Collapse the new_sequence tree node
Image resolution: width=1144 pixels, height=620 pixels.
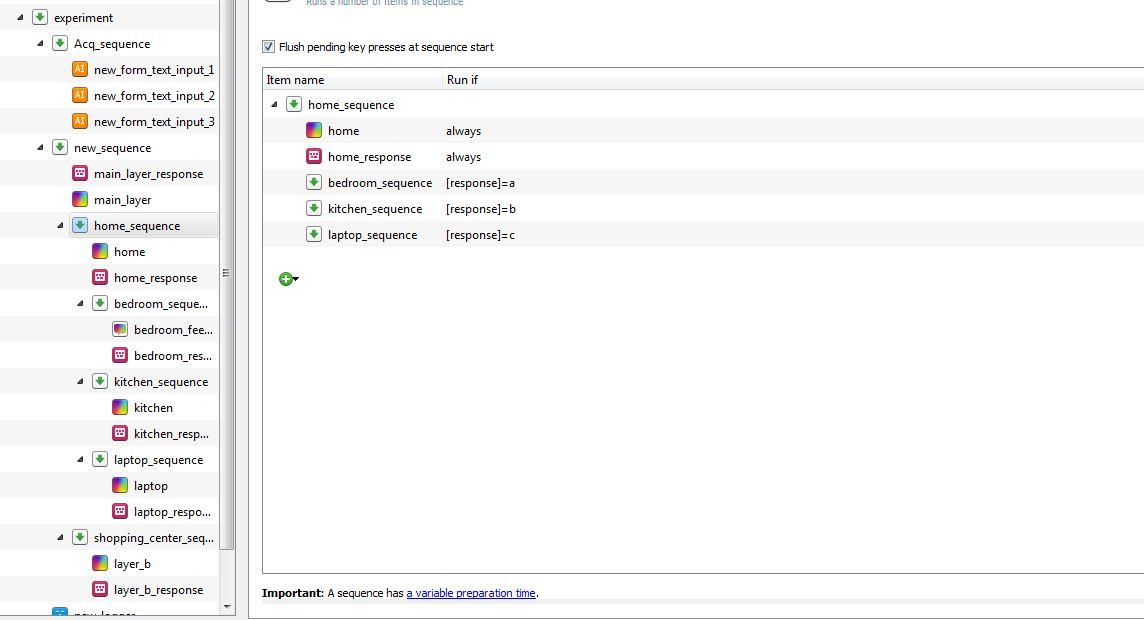(40, 147)
